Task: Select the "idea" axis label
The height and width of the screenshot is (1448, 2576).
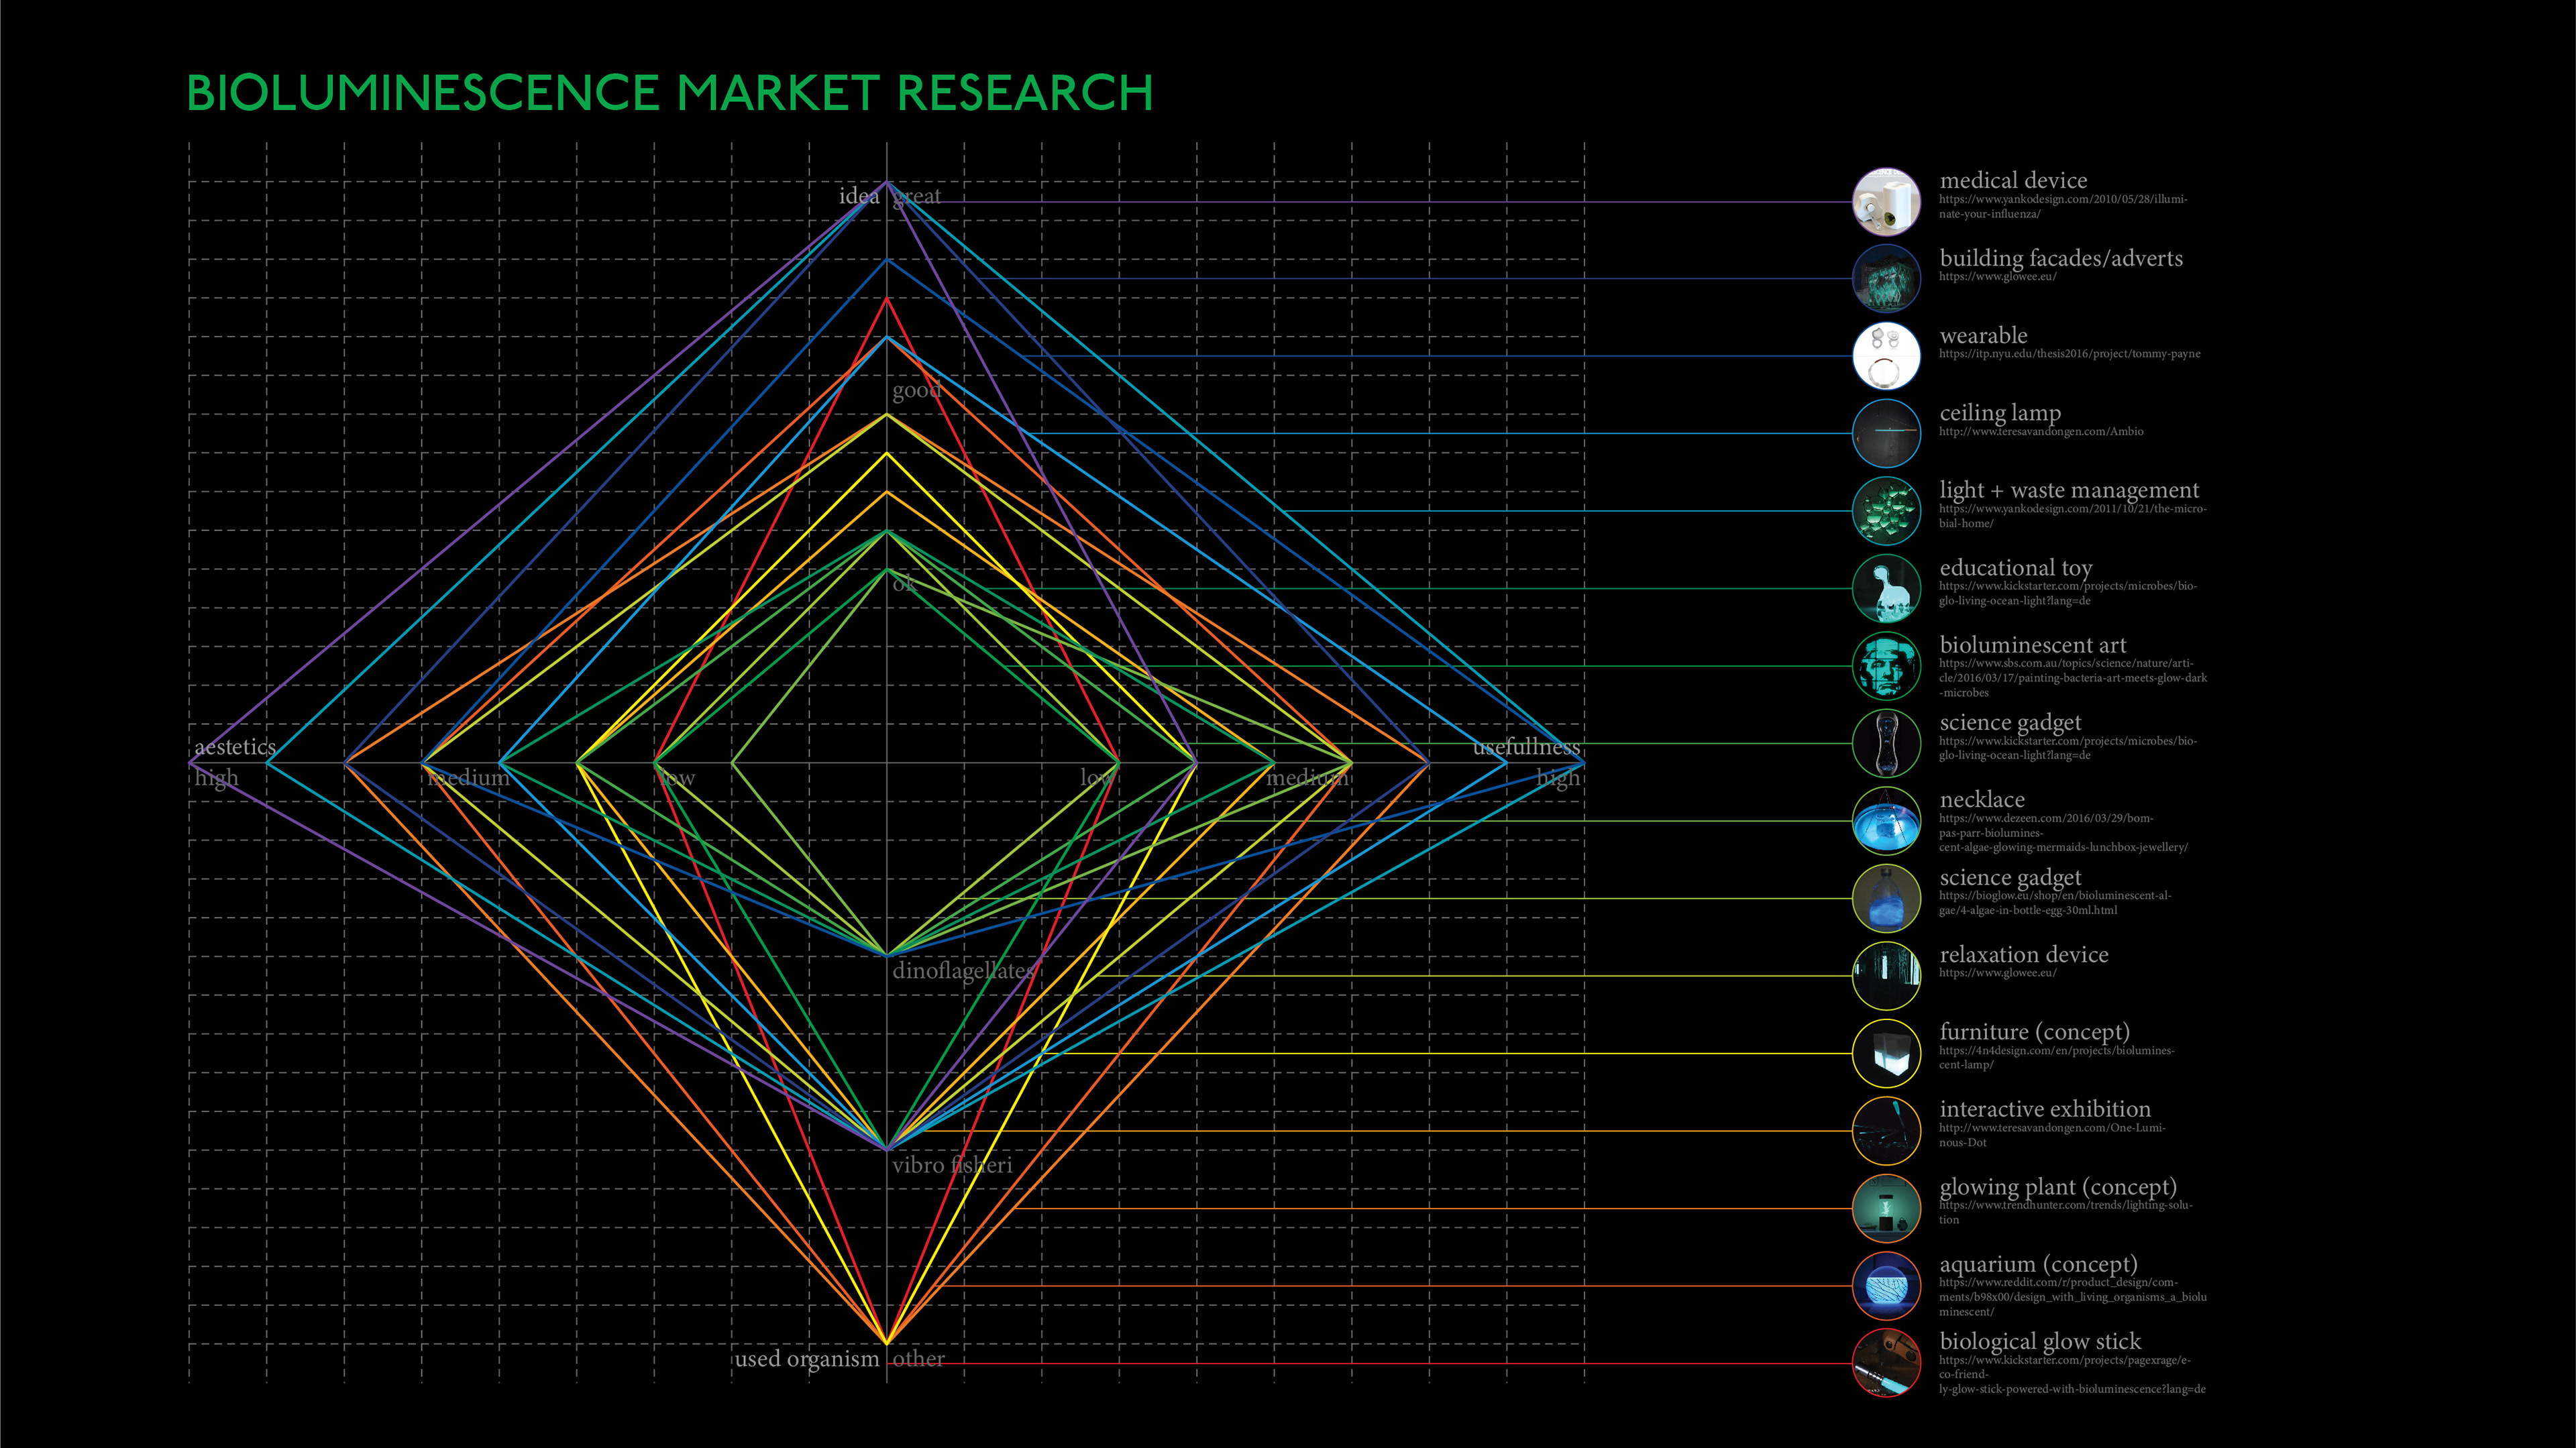Action: (x=859, y=196)
